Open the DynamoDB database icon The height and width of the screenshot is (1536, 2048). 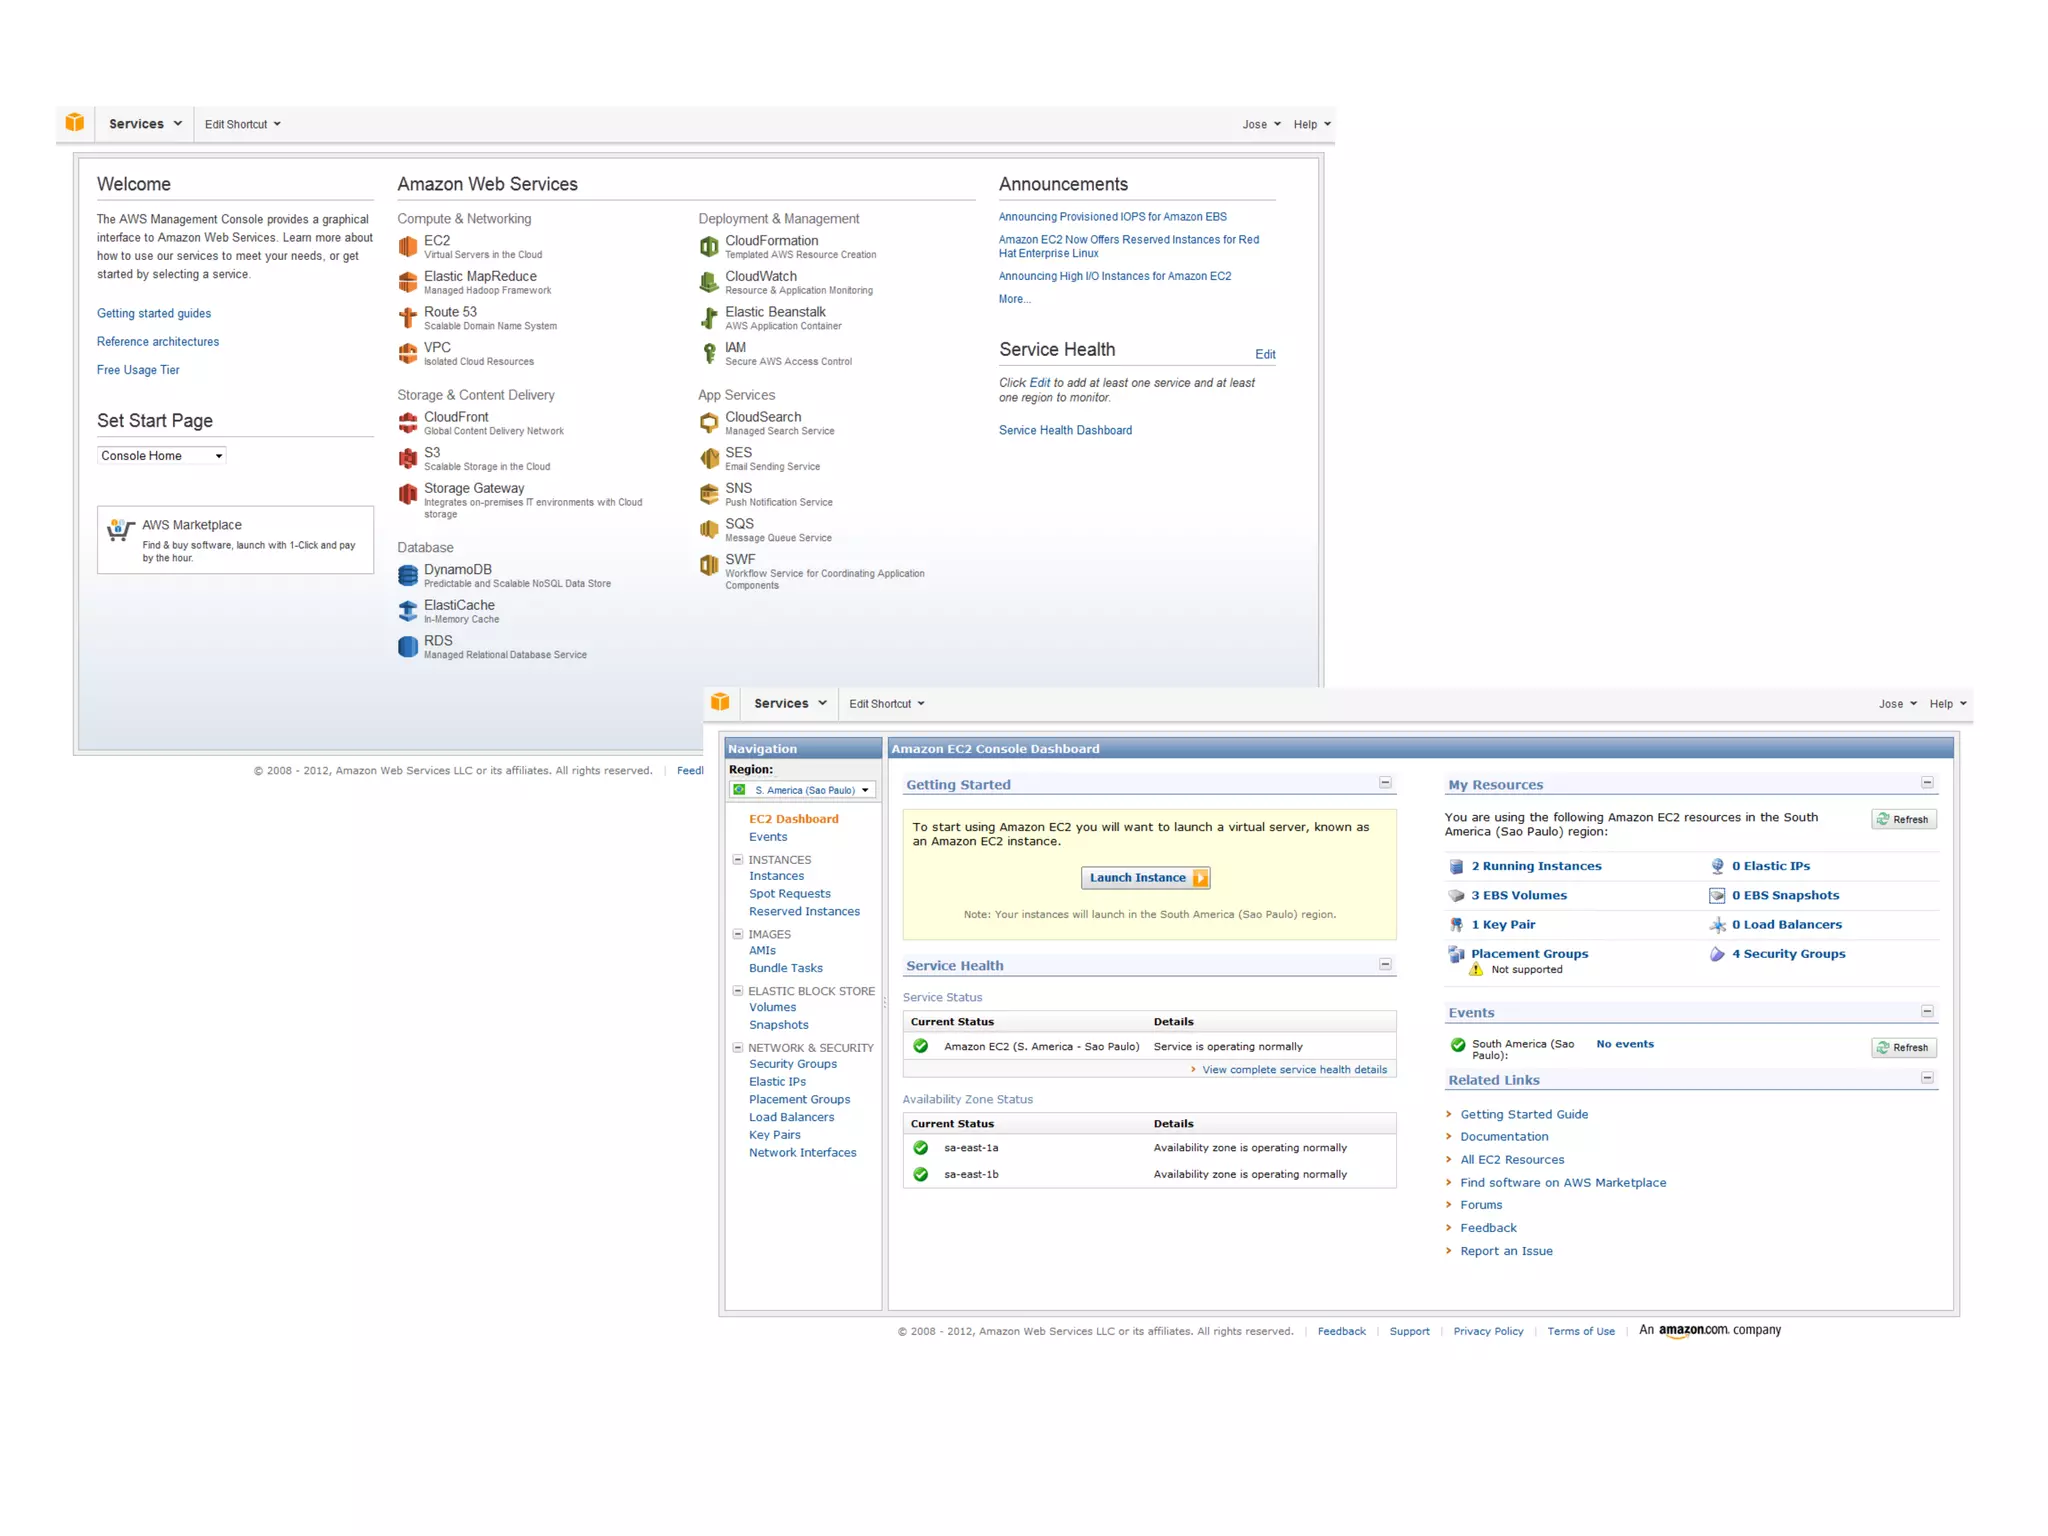[407, 575]
